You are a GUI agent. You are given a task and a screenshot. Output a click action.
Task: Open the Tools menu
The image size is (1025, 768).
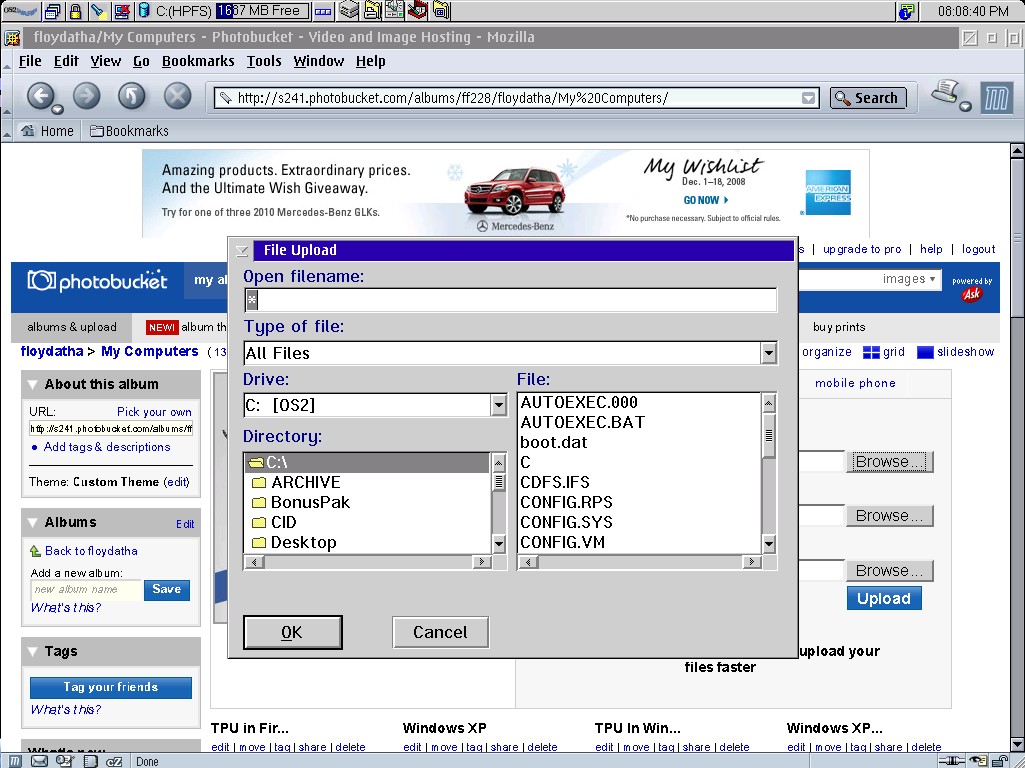point(264,61)
